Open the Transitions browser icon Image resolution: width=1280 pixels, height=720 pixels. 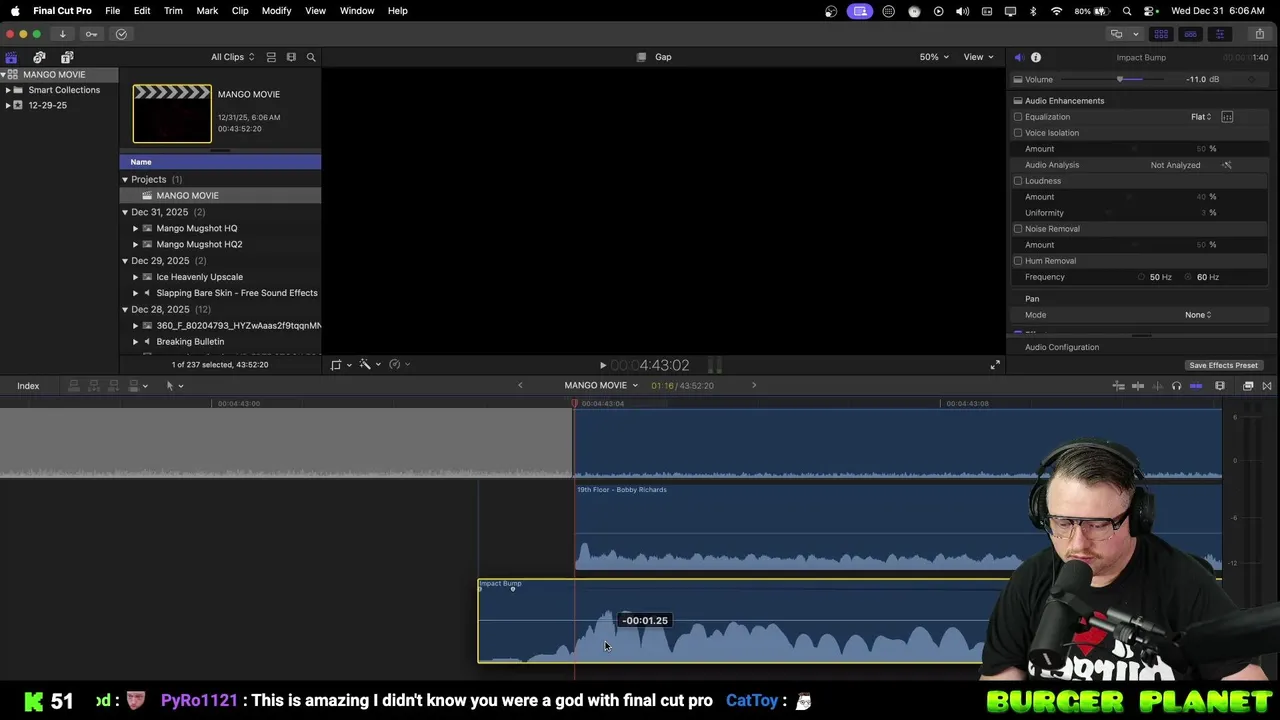[1267, 386]
